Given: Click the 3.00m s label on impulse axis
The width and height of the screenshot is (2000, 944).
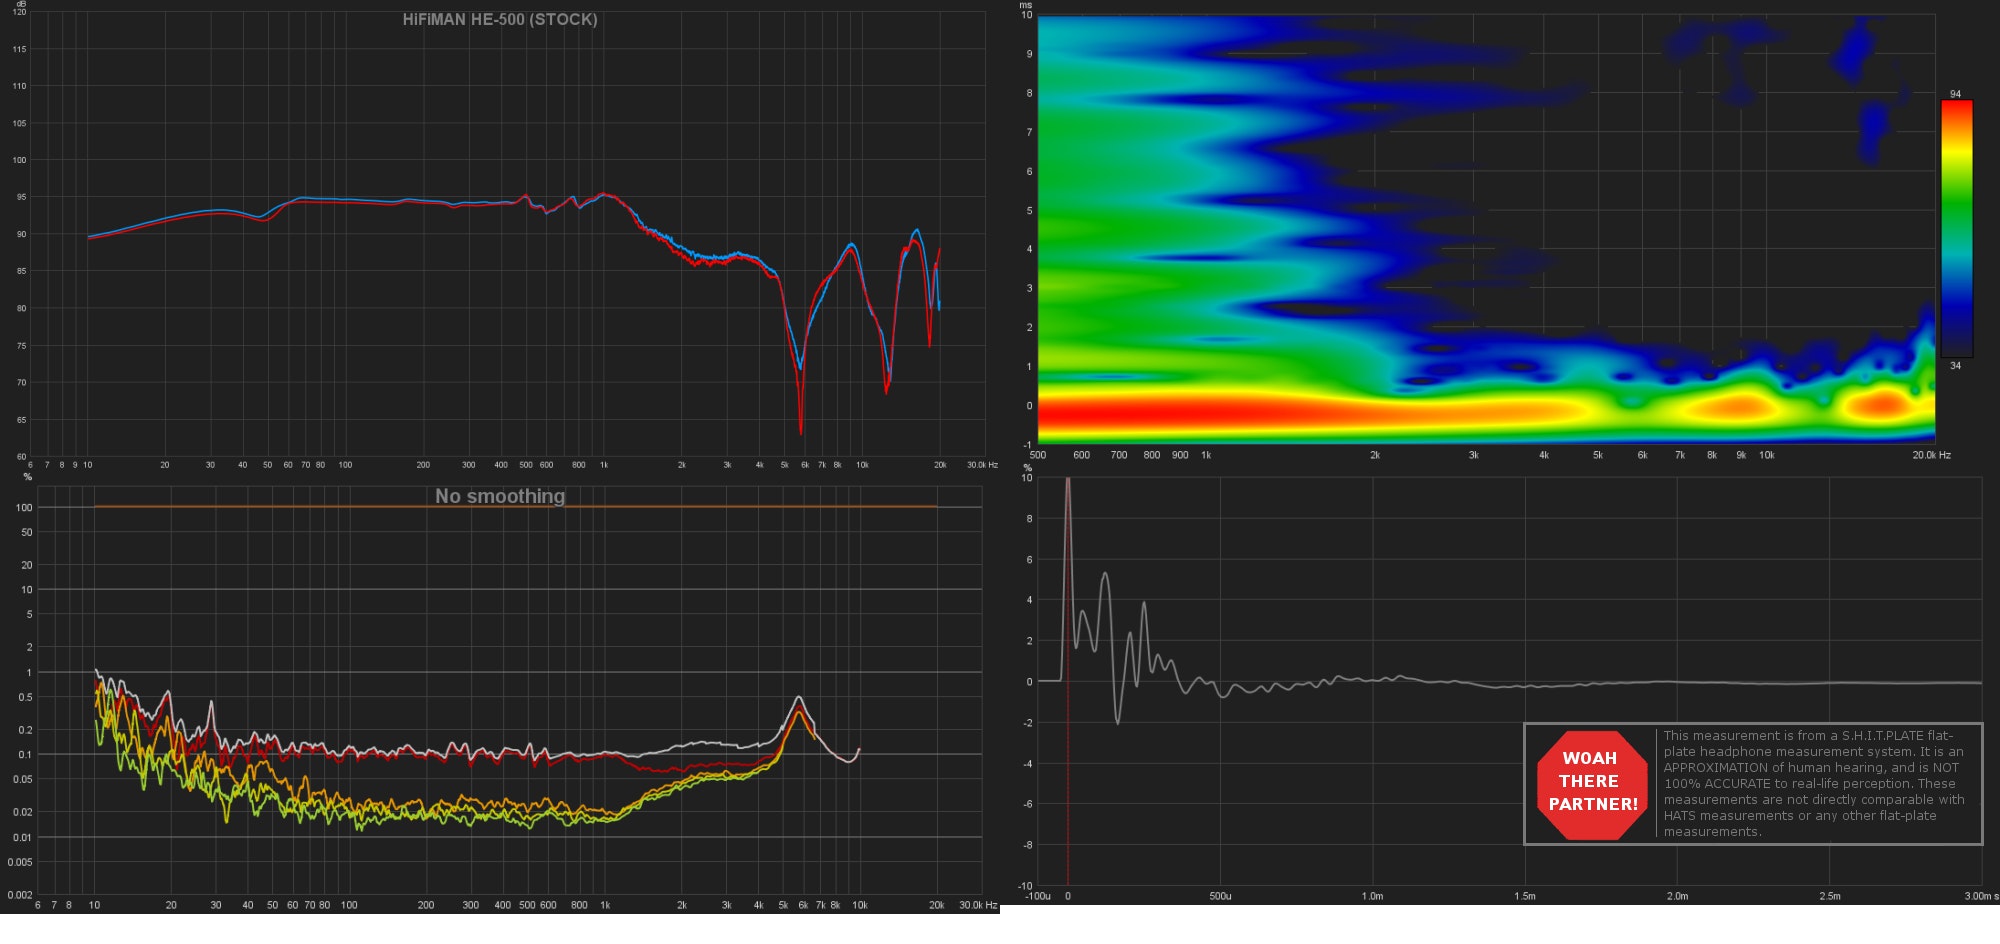Looking at the screenshot, I should pos(1981,896).
